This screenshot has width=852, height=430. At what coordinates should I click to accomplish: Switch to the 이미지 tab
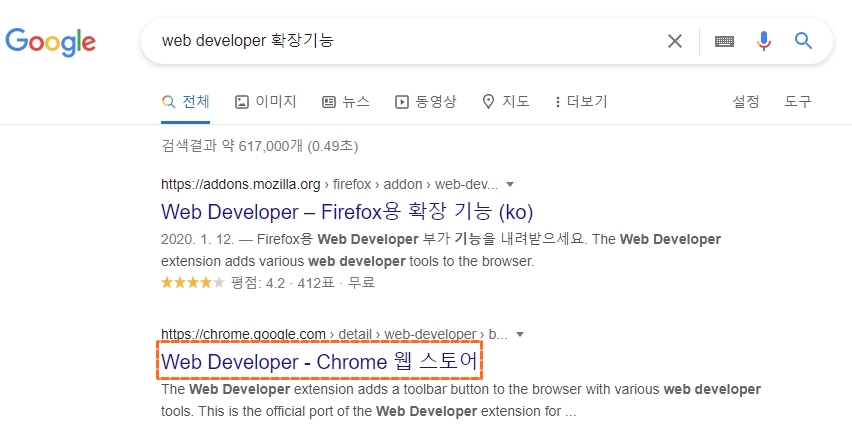[x=265, y=102]
